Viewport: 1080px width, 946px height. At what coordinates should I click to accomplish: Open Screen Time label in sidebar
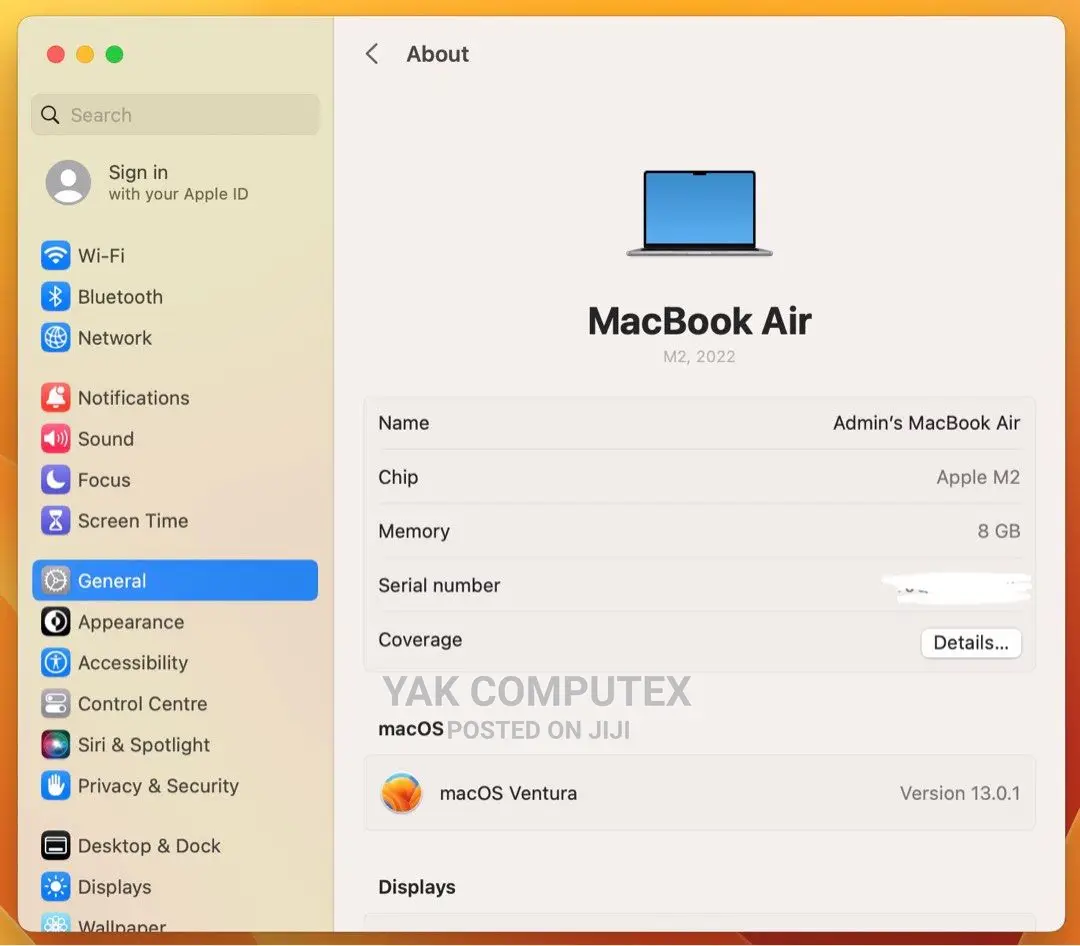133,521
